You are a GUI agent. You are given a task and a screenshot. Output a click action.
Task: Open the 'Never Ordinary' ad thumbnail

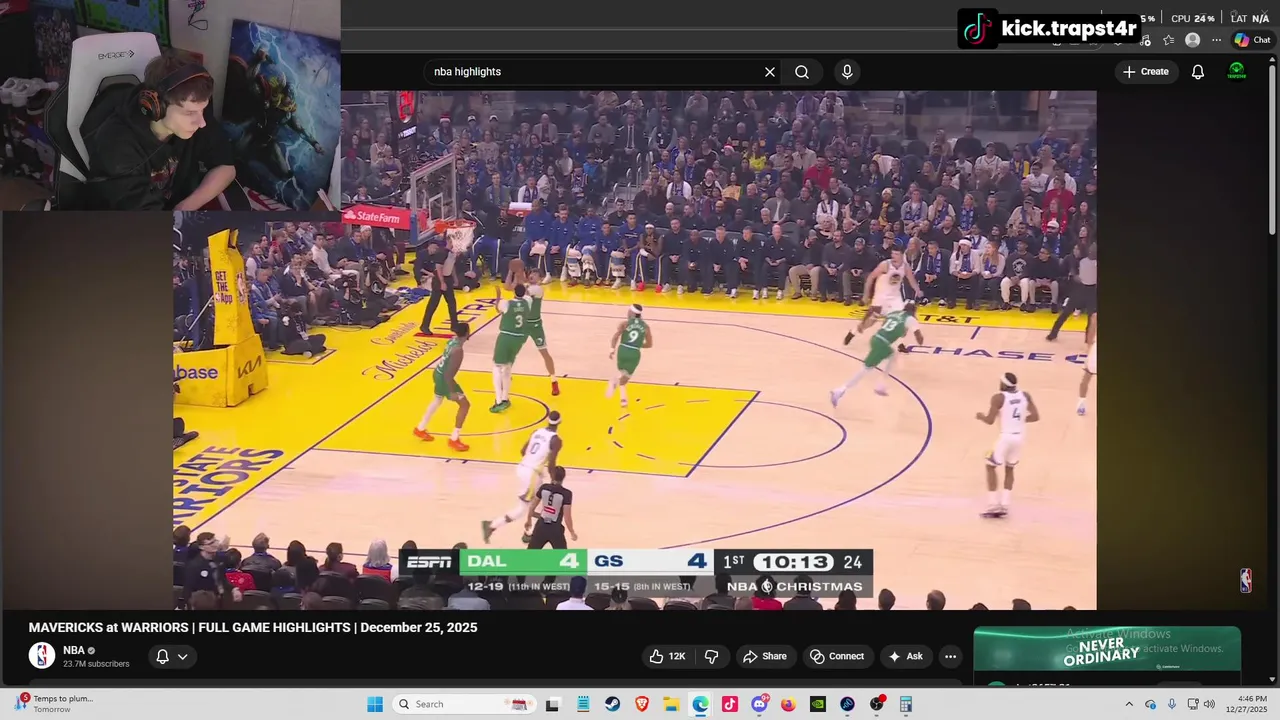pyautogui.click(x=1107, y=649)
